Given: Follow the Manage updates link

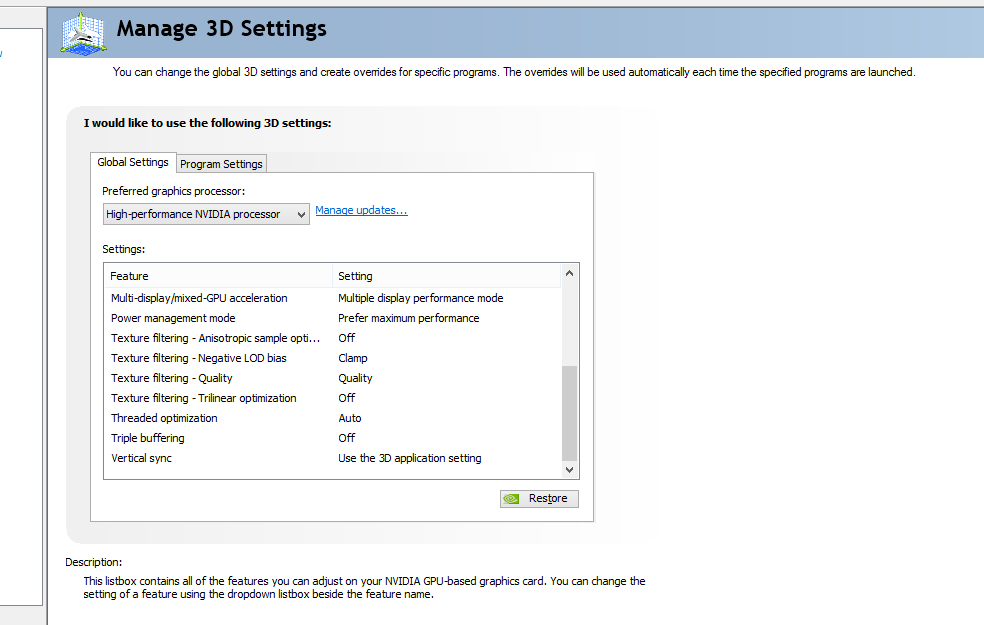Looking at the screenshot, I should pos(361,210).
